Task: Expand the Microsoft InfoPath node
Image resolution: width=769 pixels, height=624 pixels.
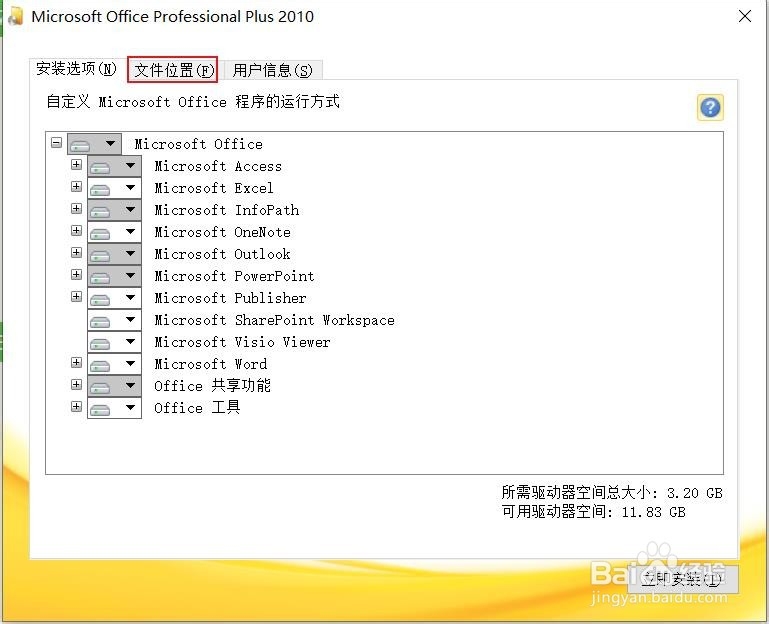Action: click(76, 208)
